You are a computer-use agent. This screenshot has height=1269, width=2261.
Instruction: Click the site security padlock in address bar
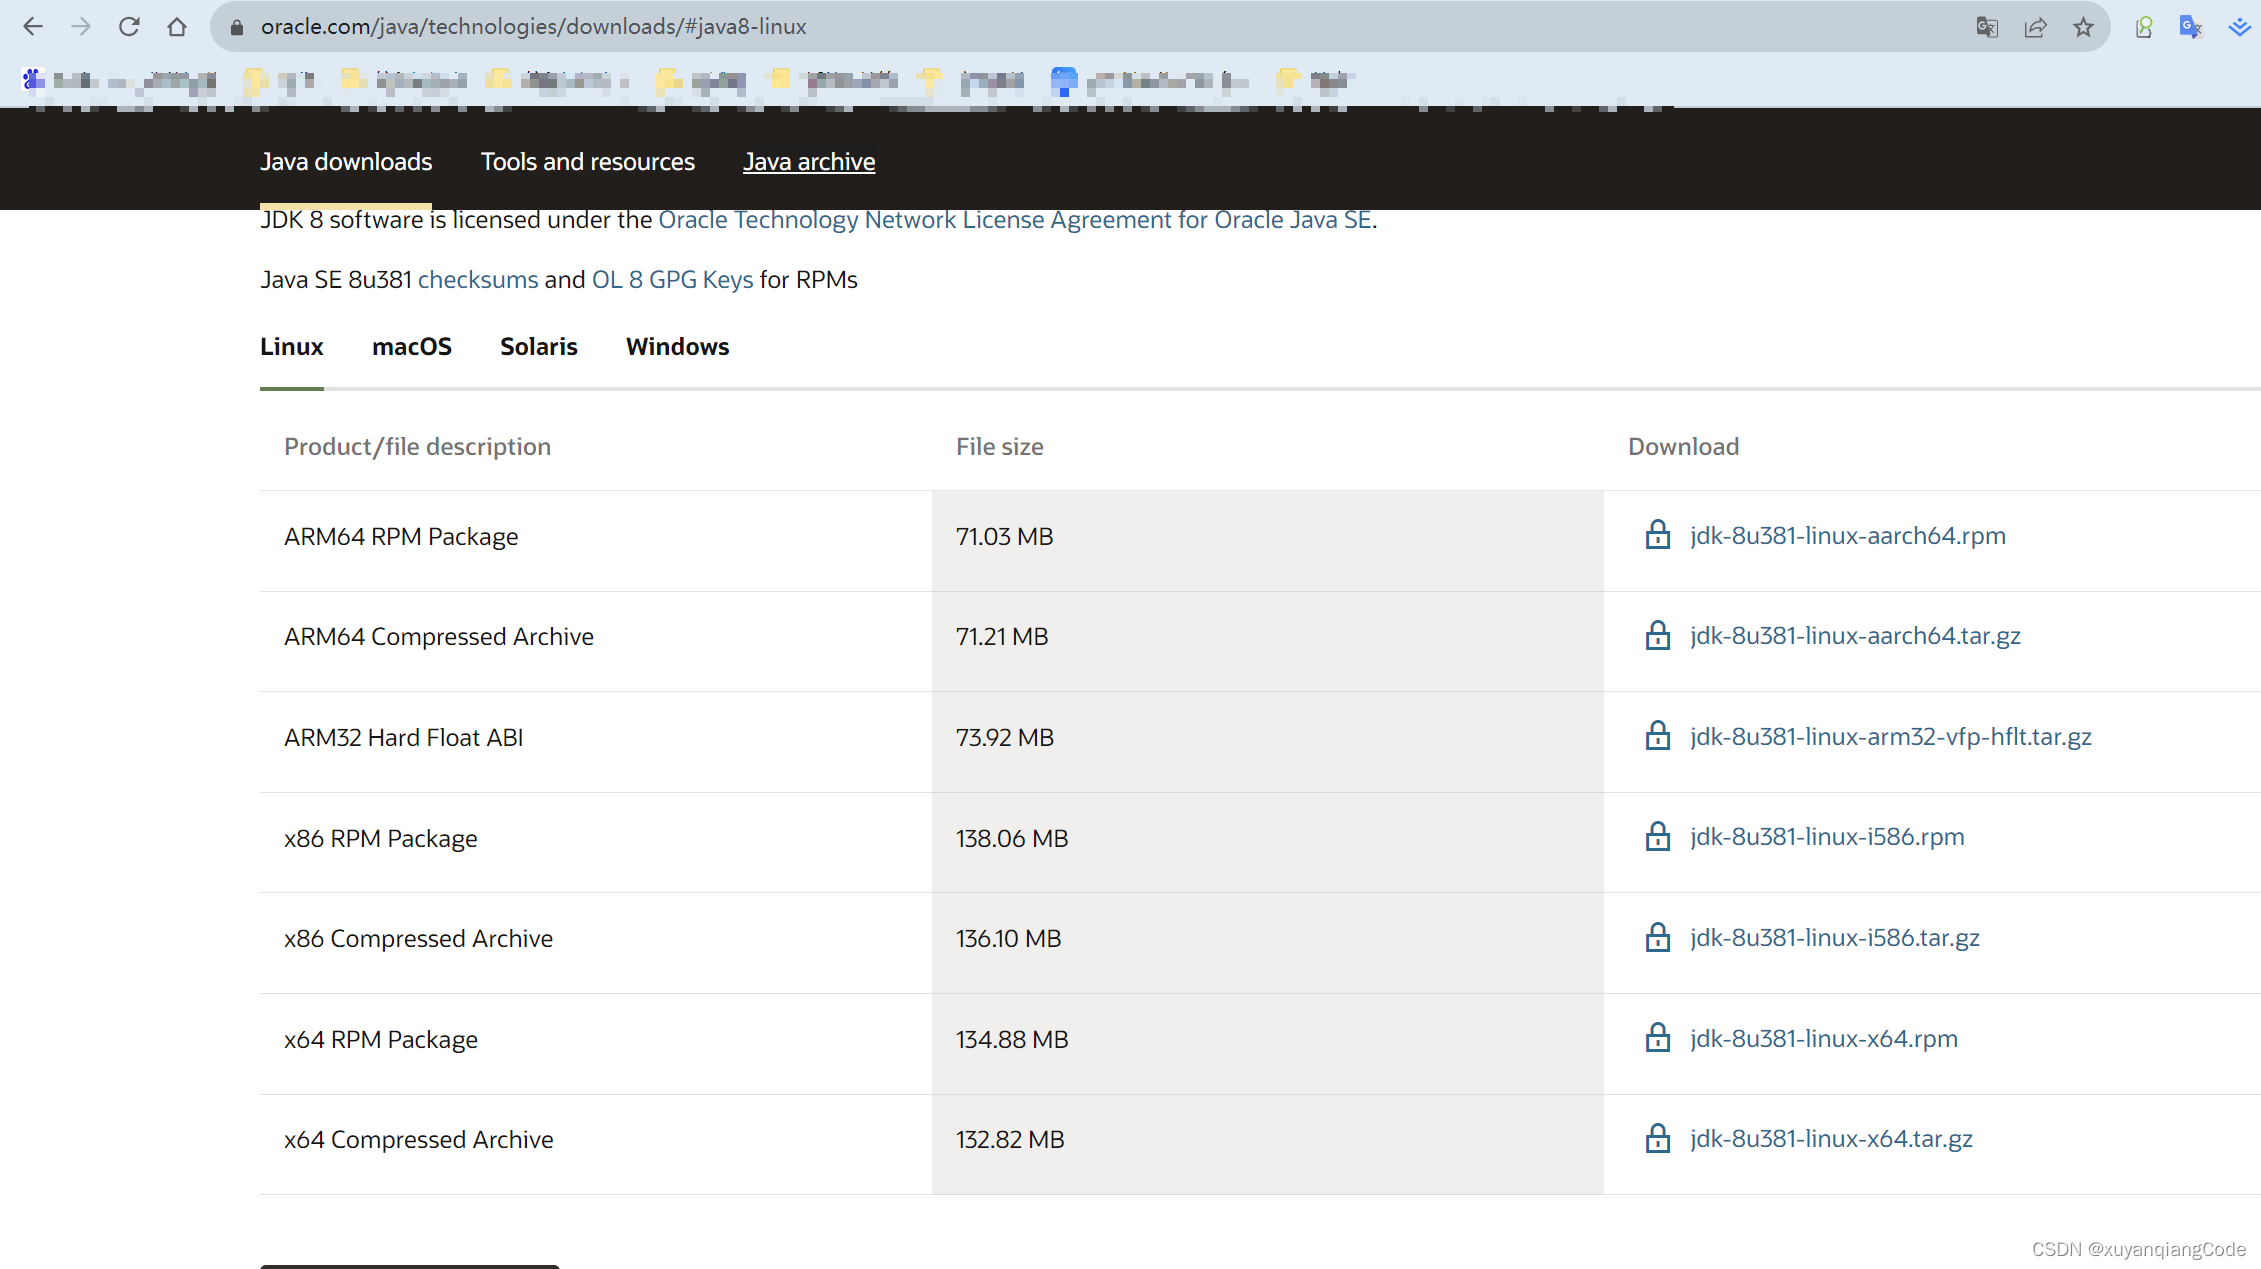click(237, 27)
